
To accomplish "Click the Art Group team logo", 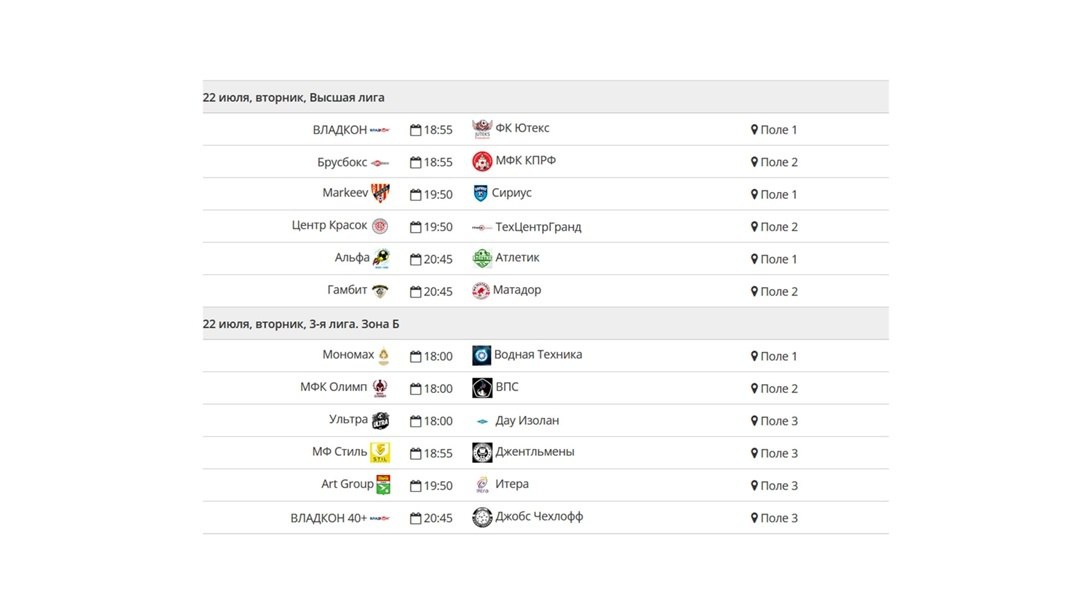I will (383, 485).
